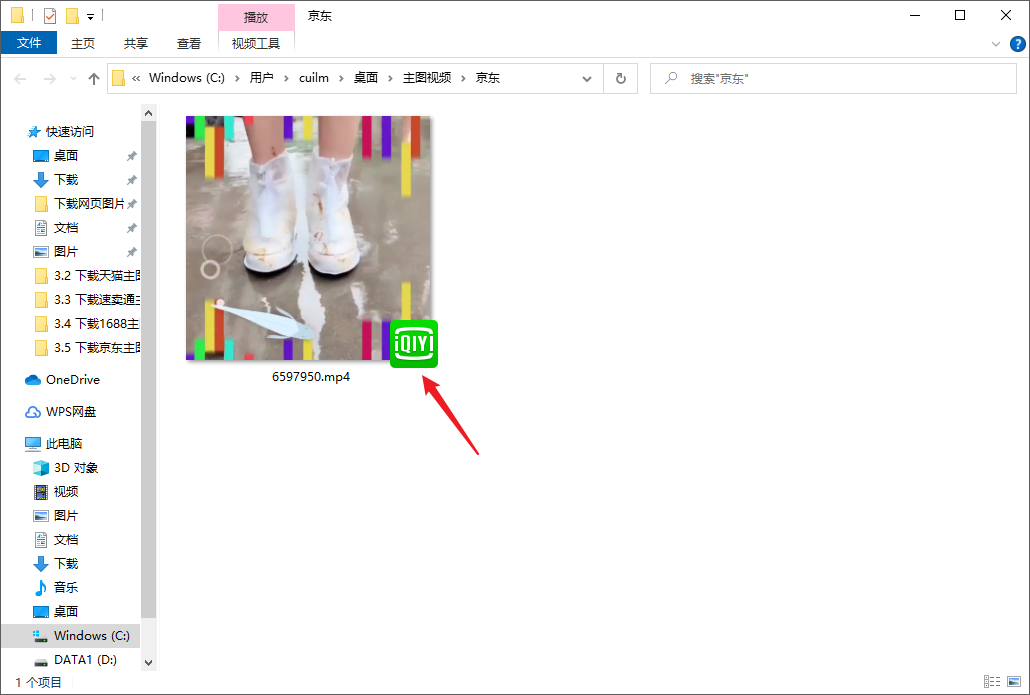Click 用户 in the address path
Image resolution: width=1030 pixels, height=695 pixels.
click(261, 78)
